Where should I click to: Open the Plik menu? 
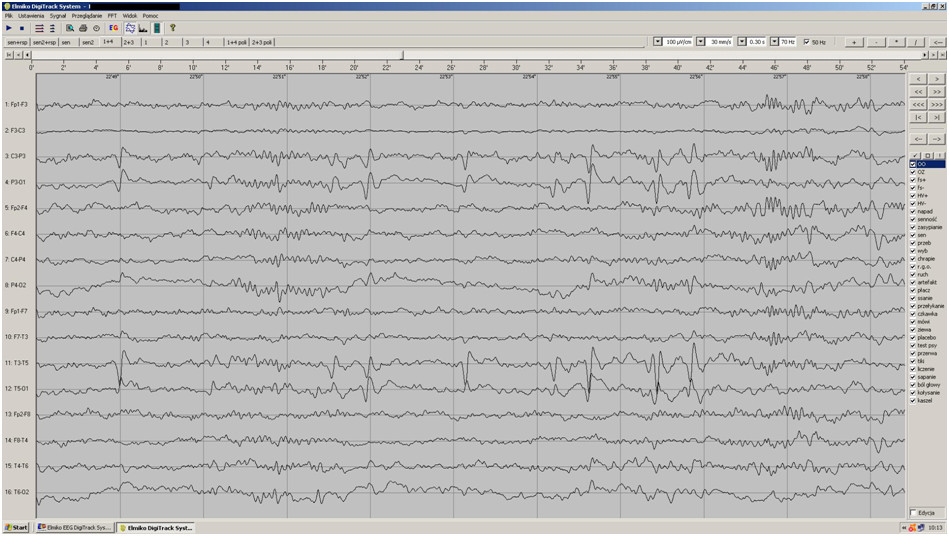click(x=8, y=16)
